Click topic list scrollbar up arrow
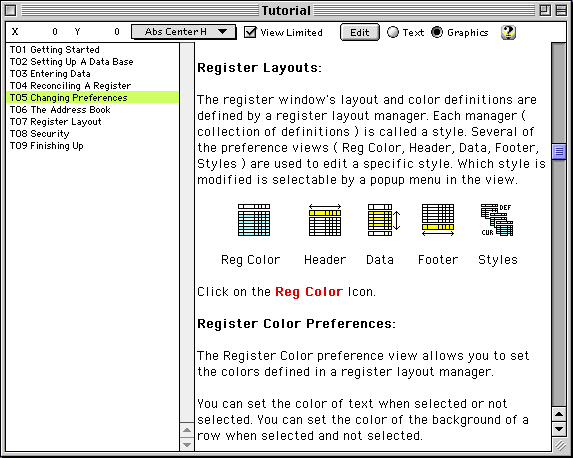 tap(187, 430)
